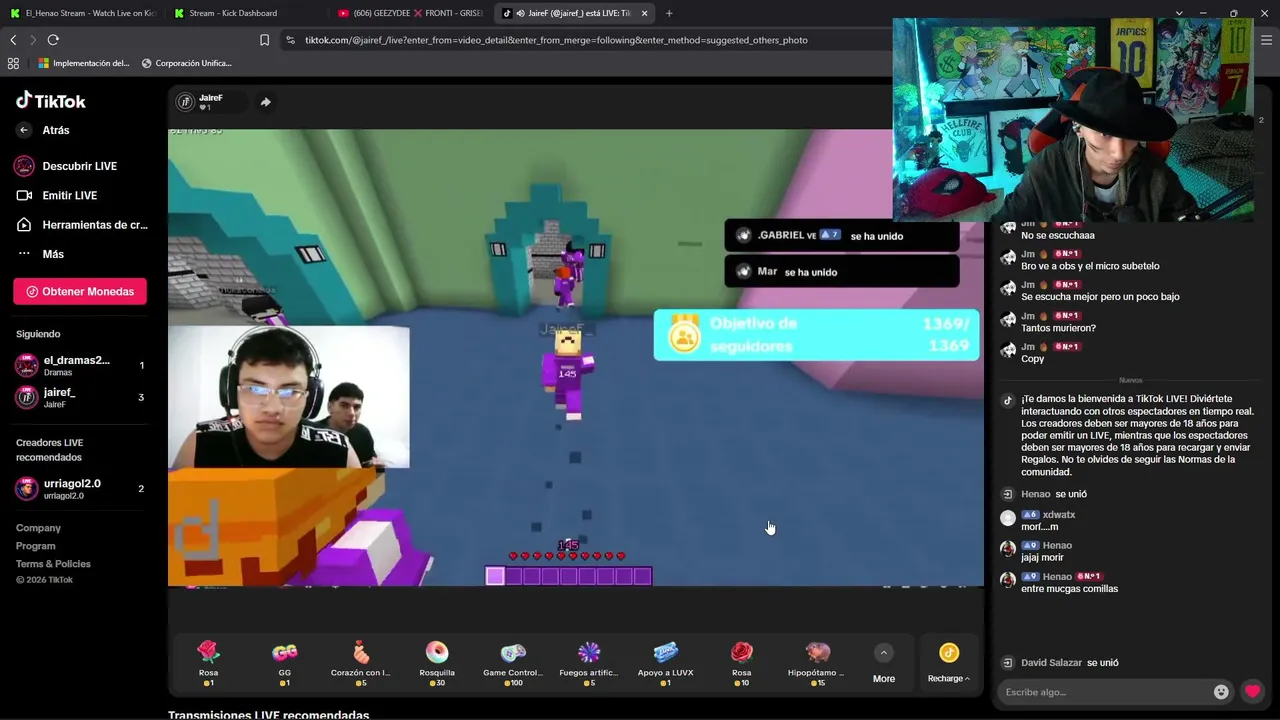Viewport: 1280px width, 720px height.
Task: Click David Salazar in the chat
Action: click(x=1051, y=663)
